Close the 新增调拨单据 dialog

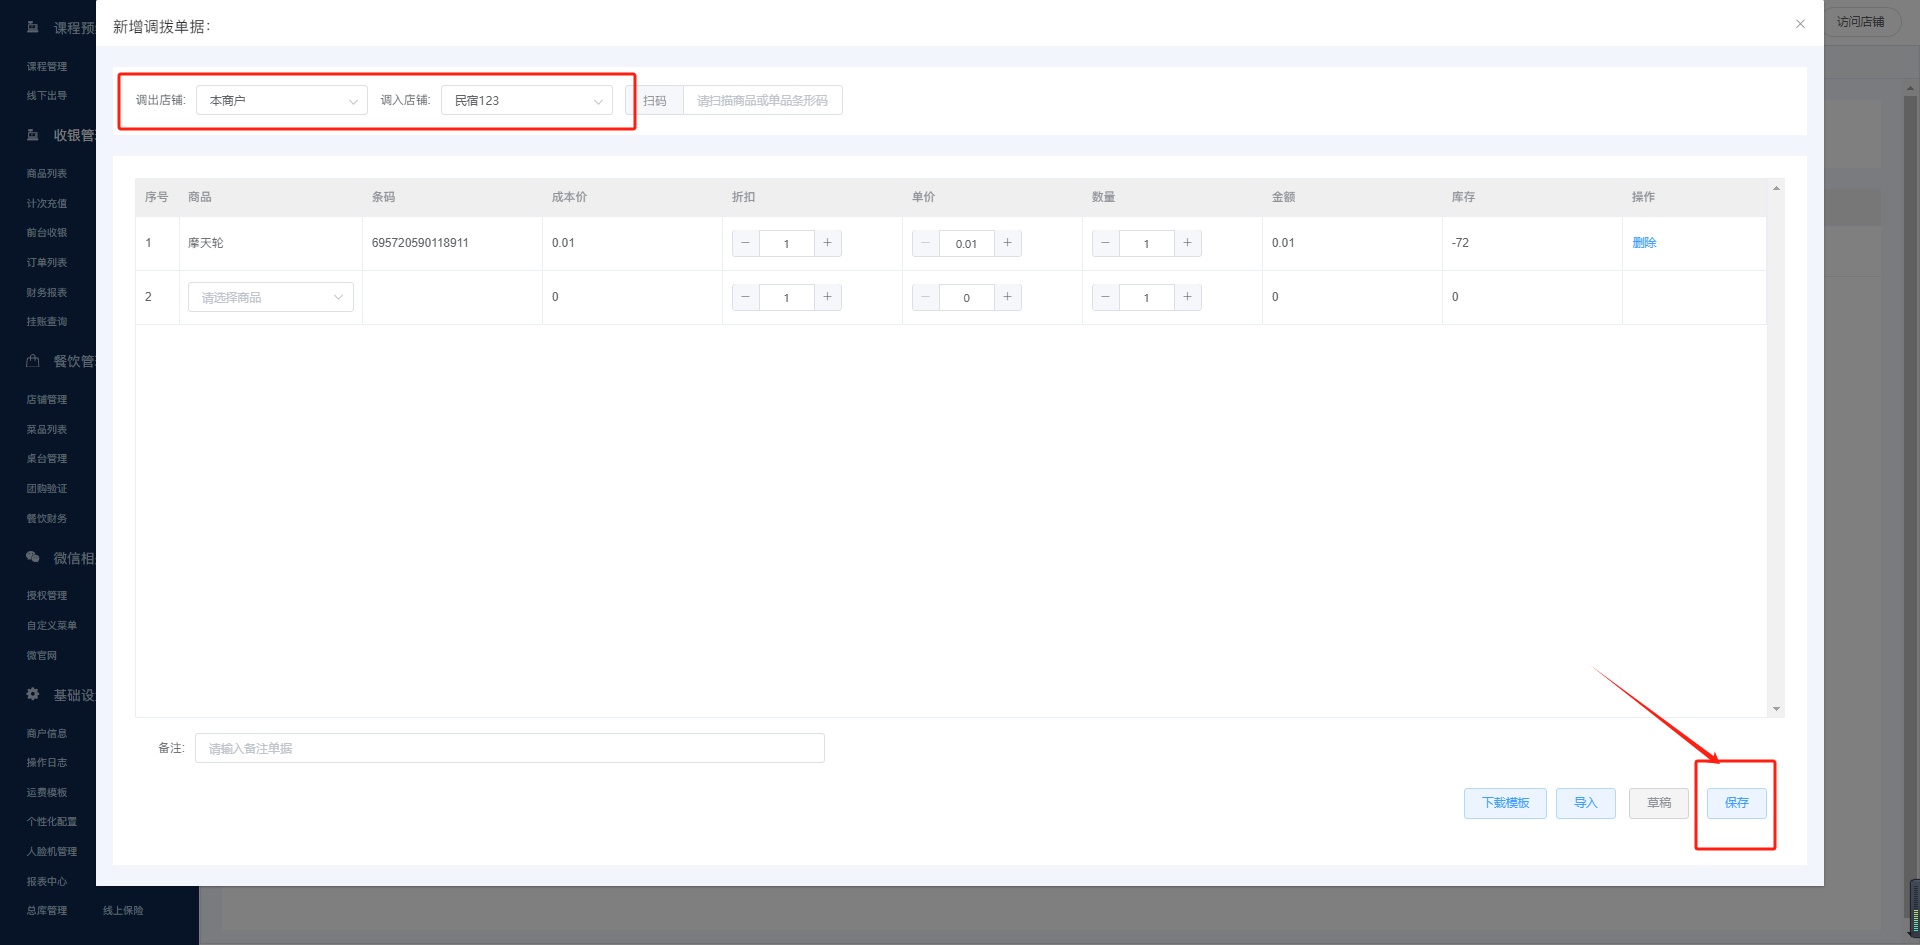[1800, 24]
